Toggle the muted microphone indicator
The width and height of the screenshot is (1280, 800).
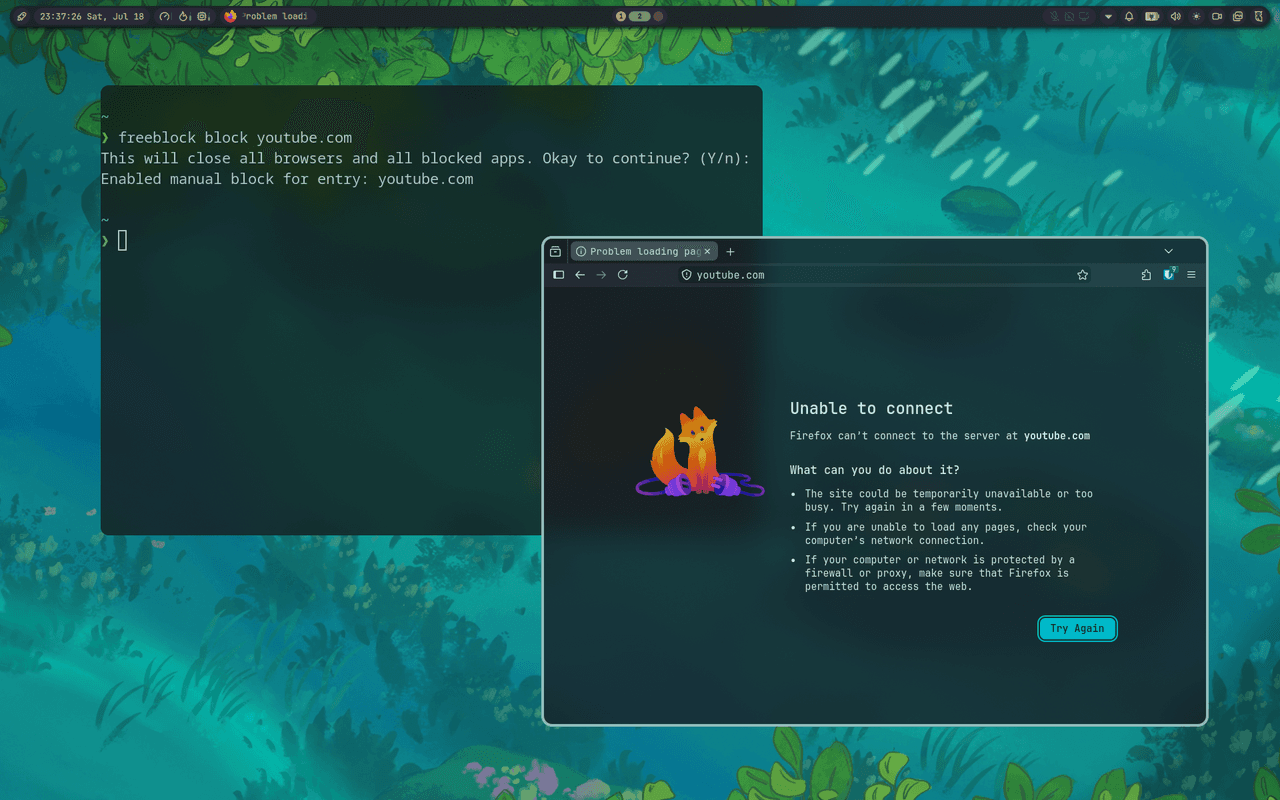tap(1054, 17)
